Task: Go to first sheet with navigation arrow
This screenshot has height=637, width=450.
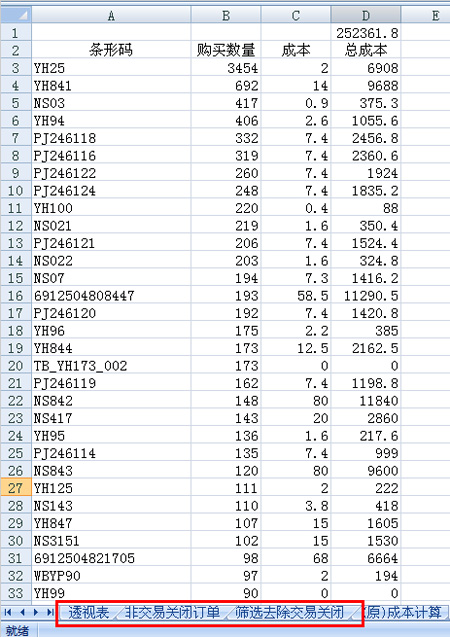Action: click(x=8, y=612)
